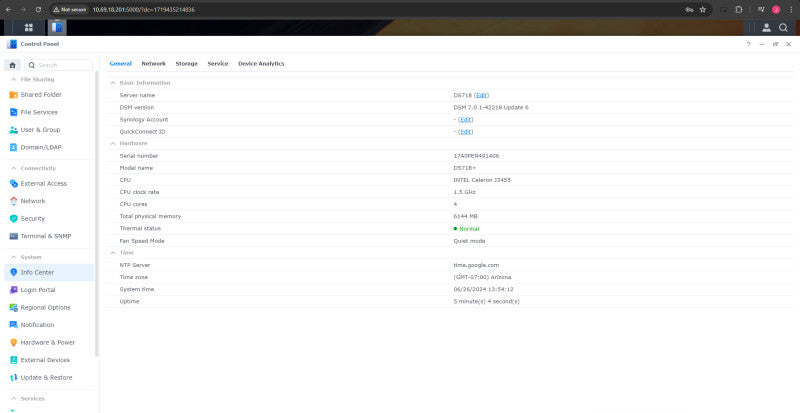Collapse the Basic Information section

pos(113,83)
